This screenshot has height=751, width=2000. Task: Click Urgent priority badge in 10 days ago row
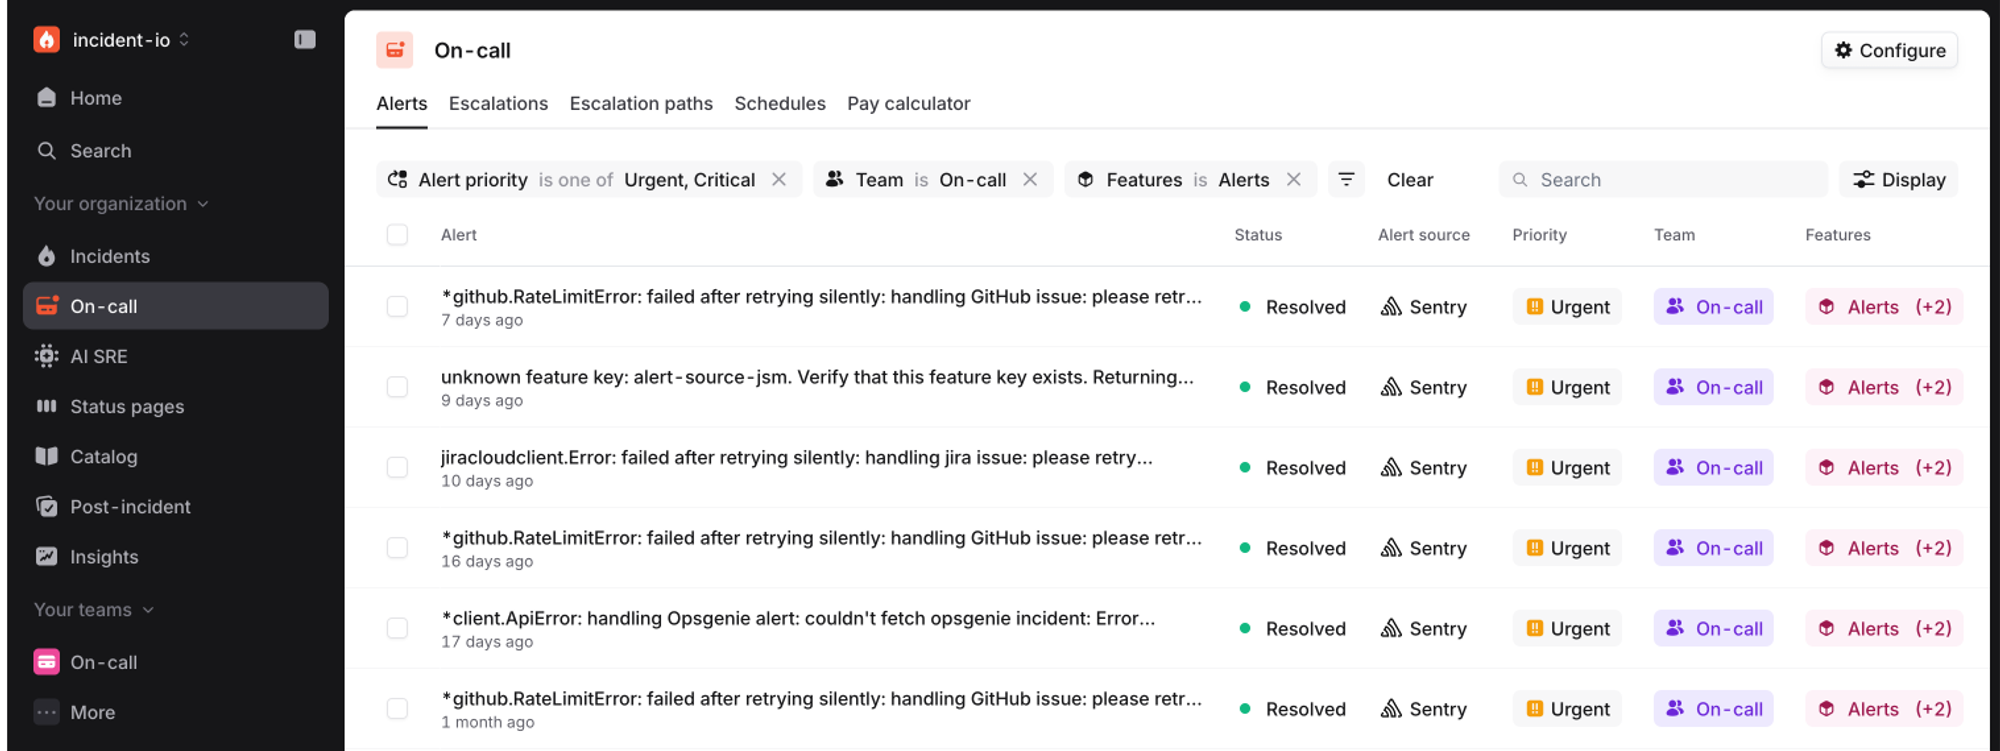(1567, 467)
